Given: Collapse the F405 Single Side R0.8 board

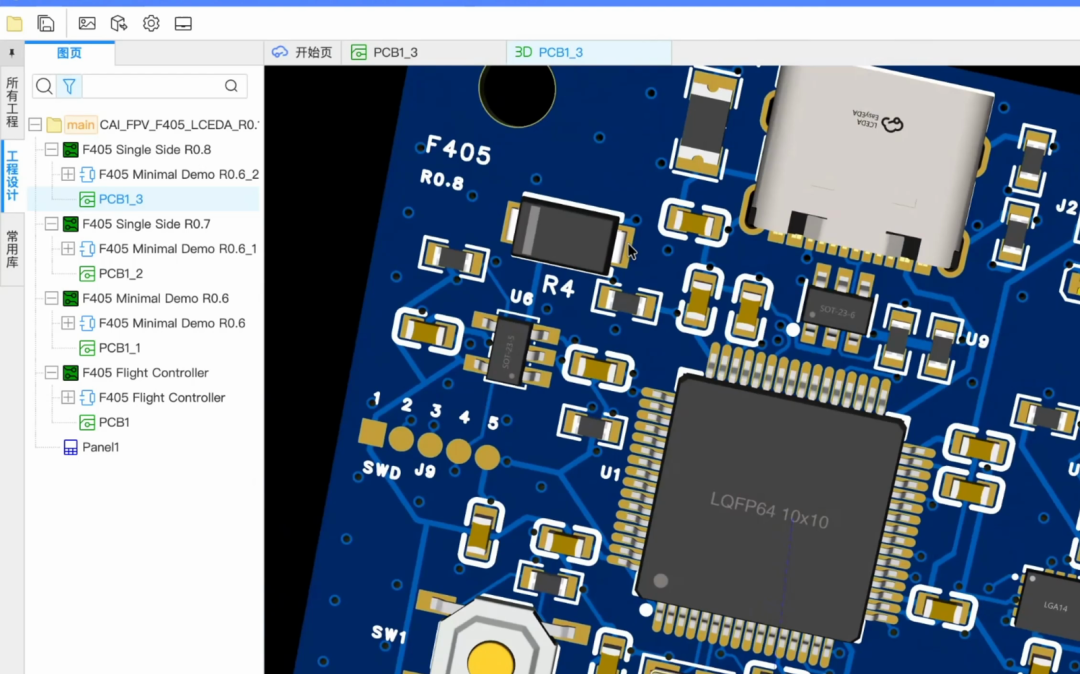Looking at the screenshot, I should click(52, 149).
